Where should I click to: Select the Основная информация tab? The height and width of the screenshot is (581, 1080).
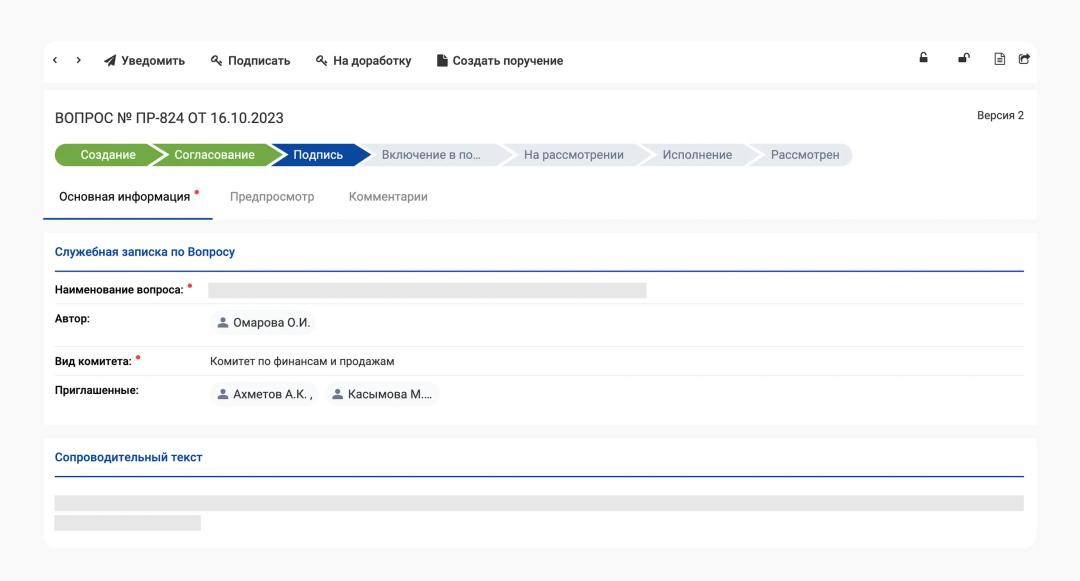point(124,197)
